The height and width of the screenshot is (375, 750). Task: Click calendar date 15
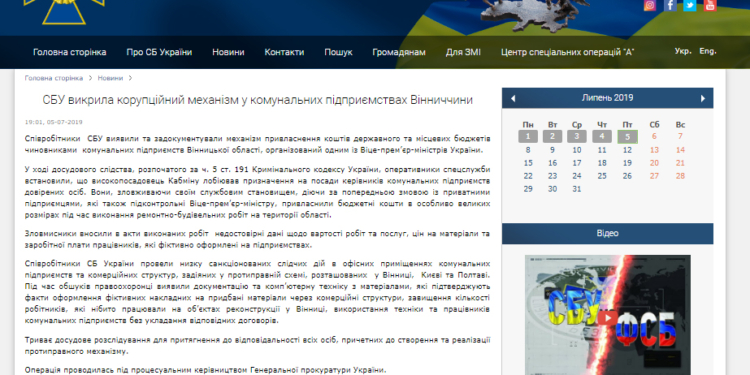pyautogui.click(x=528, y=163)
